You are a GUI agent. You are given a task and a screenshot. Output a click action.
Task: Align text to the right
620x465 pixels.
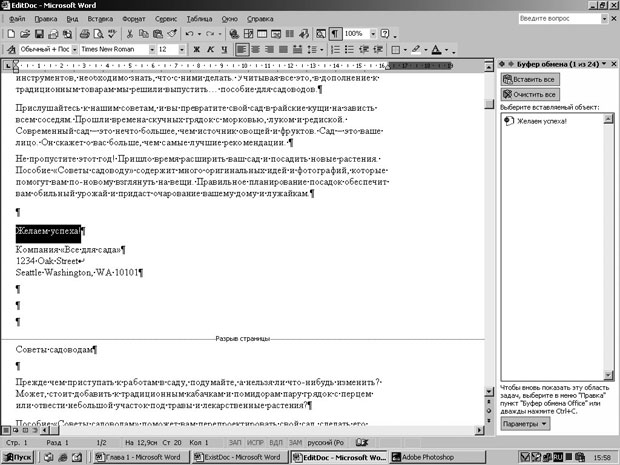click(x=269, y=49)
